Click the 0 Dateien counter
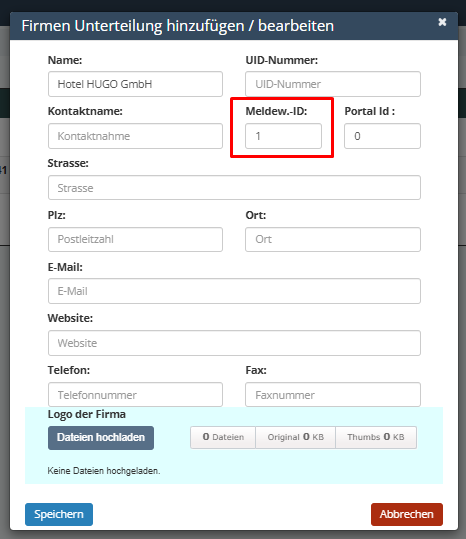 [x=223, y=437]
